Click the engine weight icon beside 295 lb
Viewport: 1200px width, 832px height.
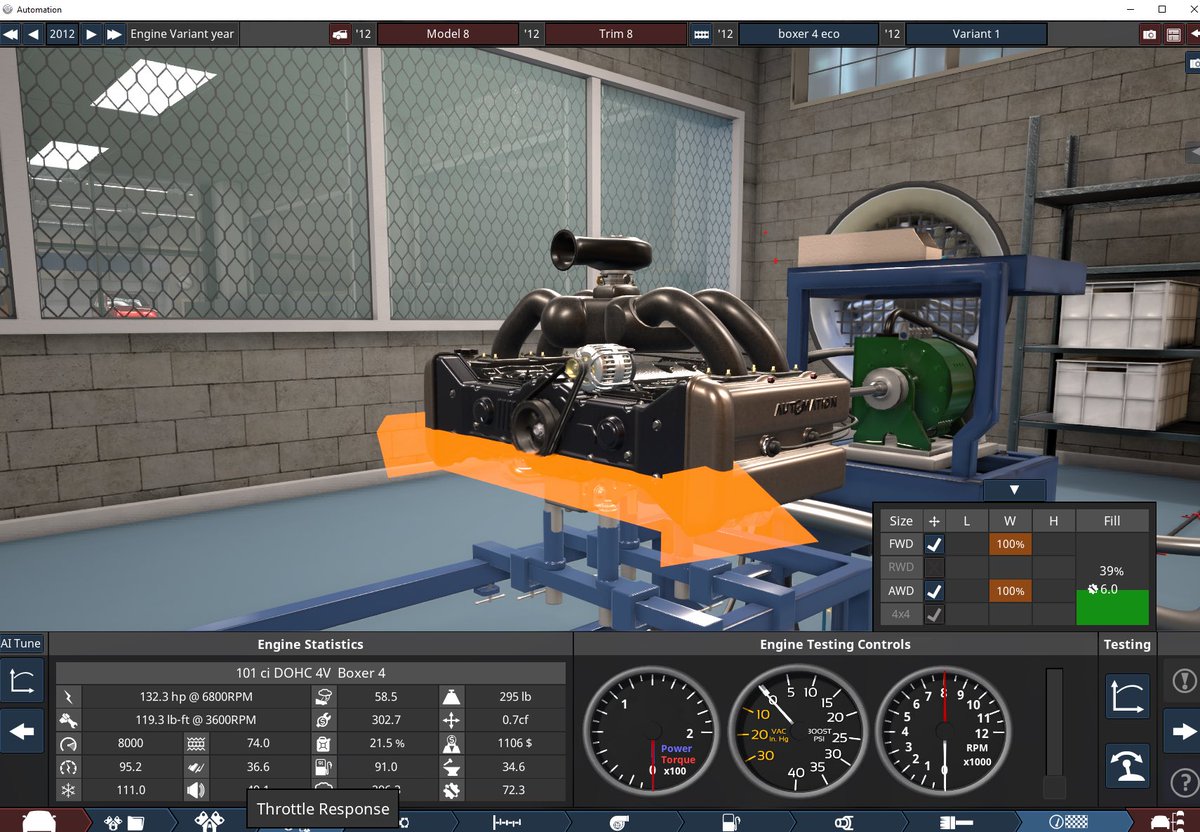click(x=451, y=697)
